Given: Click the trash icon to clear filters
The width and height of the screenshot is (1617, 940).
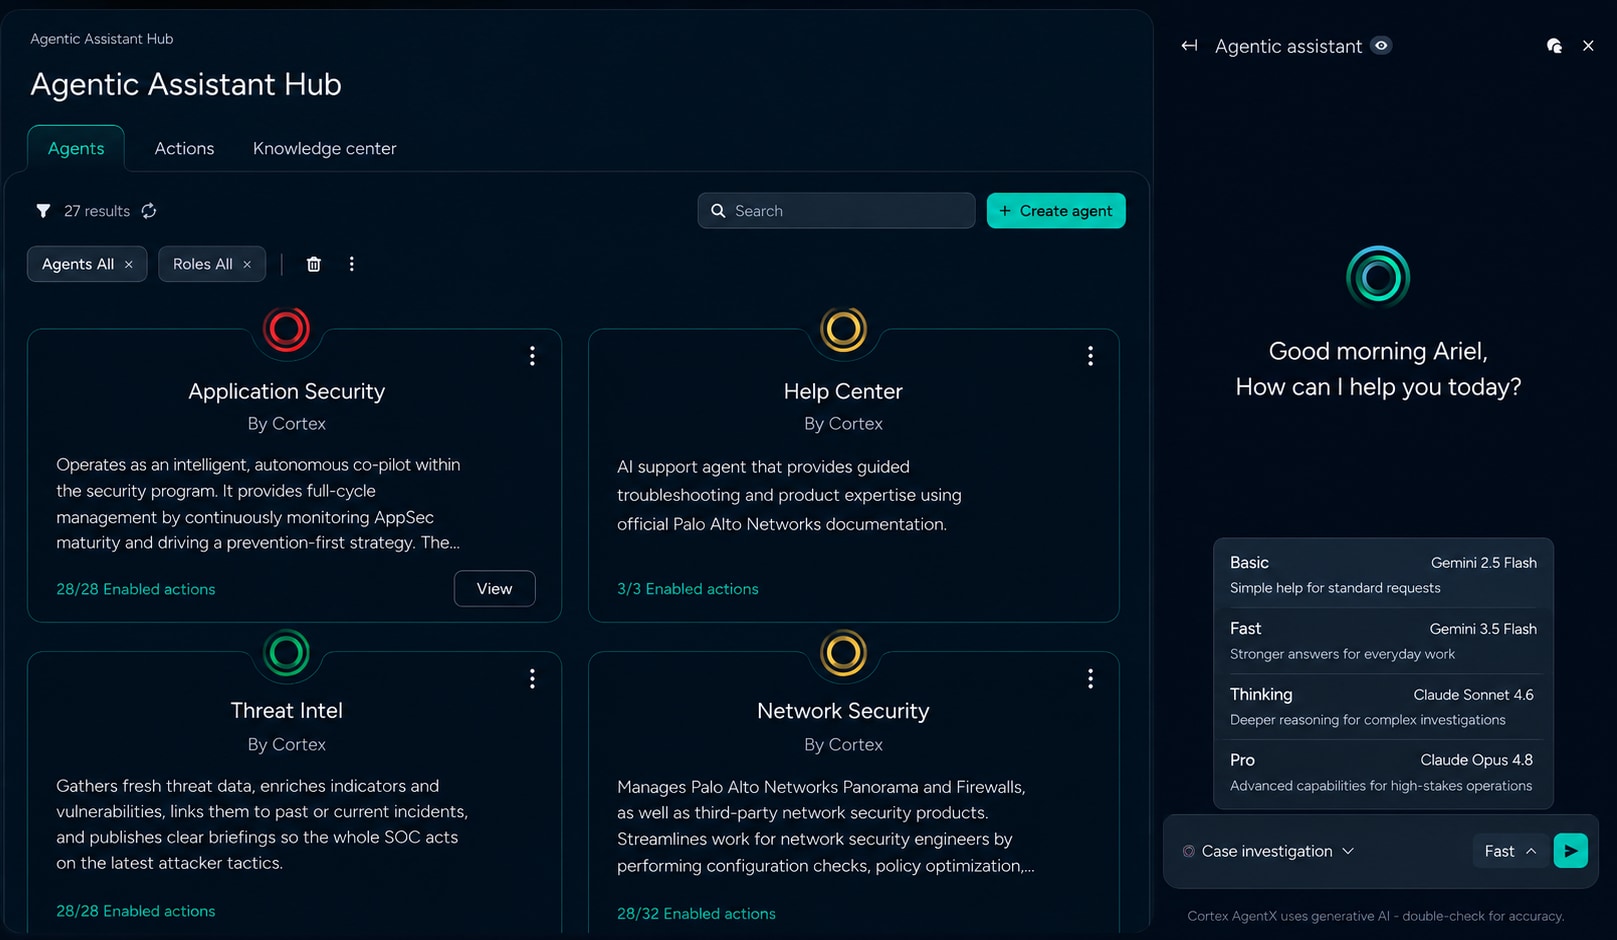Looking at the screenshot, I should 314,264.
